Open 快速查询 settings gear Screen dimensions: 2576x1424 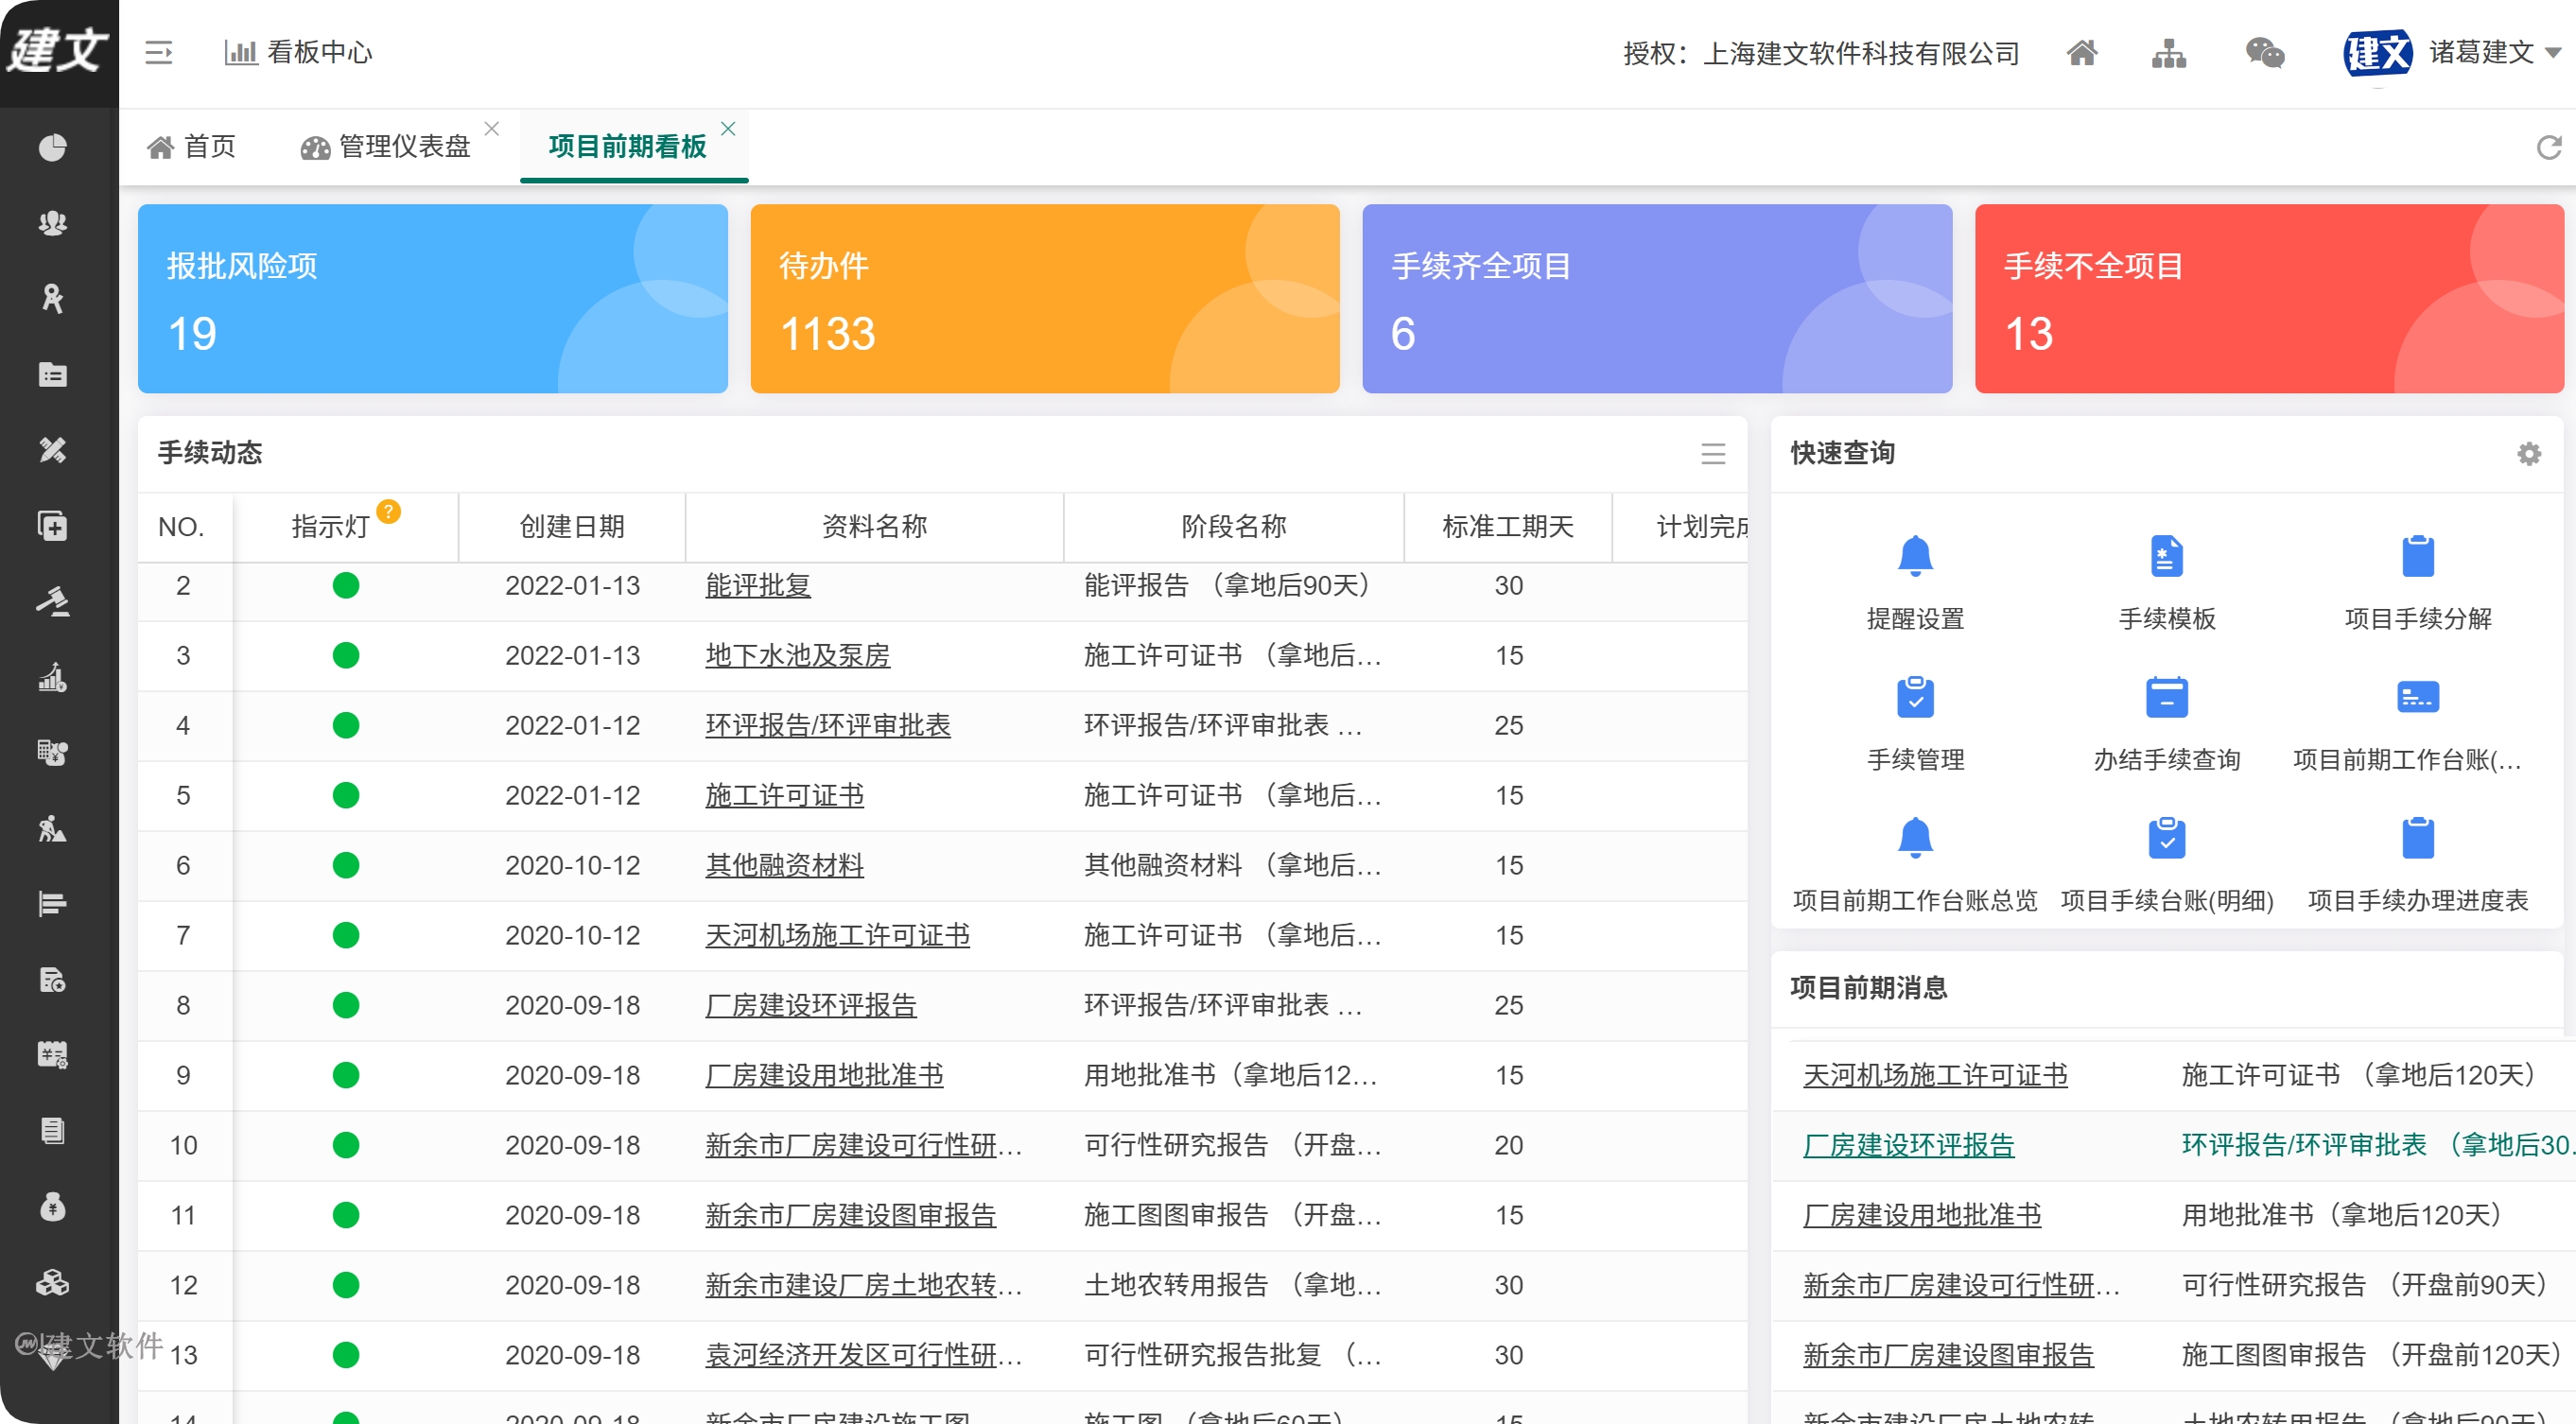[2529, 453]
